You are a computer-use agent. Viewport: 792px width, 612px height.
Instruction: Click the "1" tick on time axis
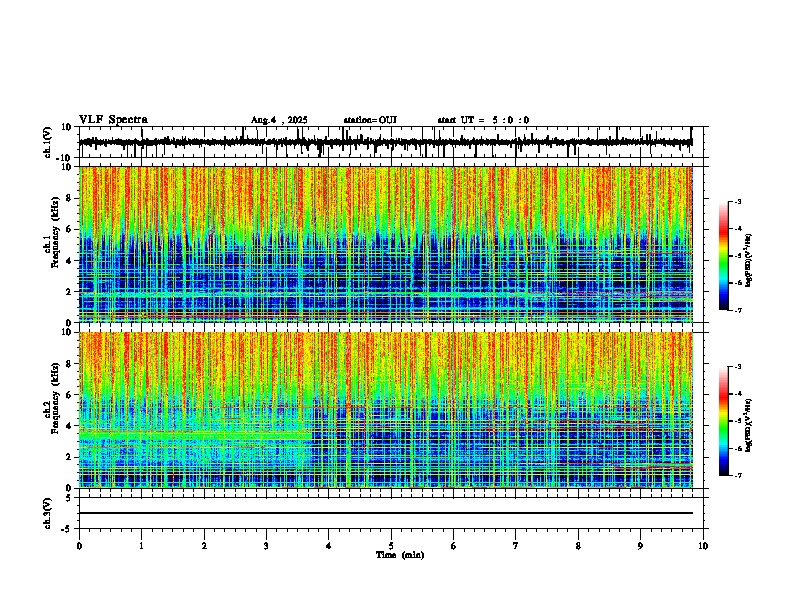tap(141, 546)
